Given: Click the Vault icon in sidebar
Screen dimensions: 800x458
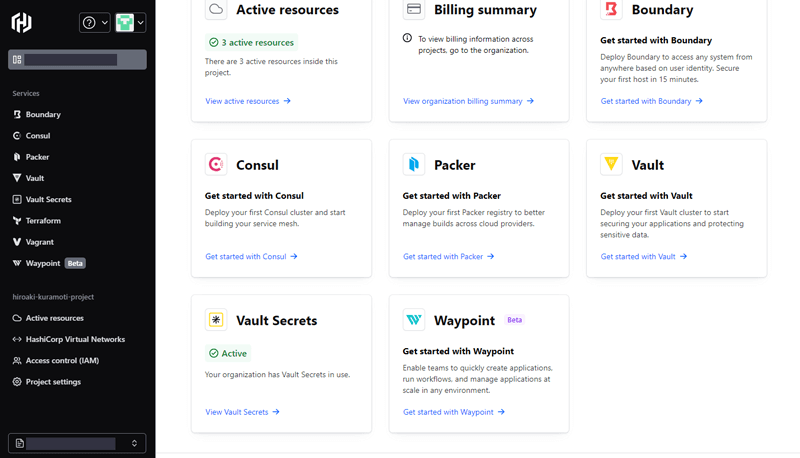Looking at the screenshot, I should [x=17, y=178].
